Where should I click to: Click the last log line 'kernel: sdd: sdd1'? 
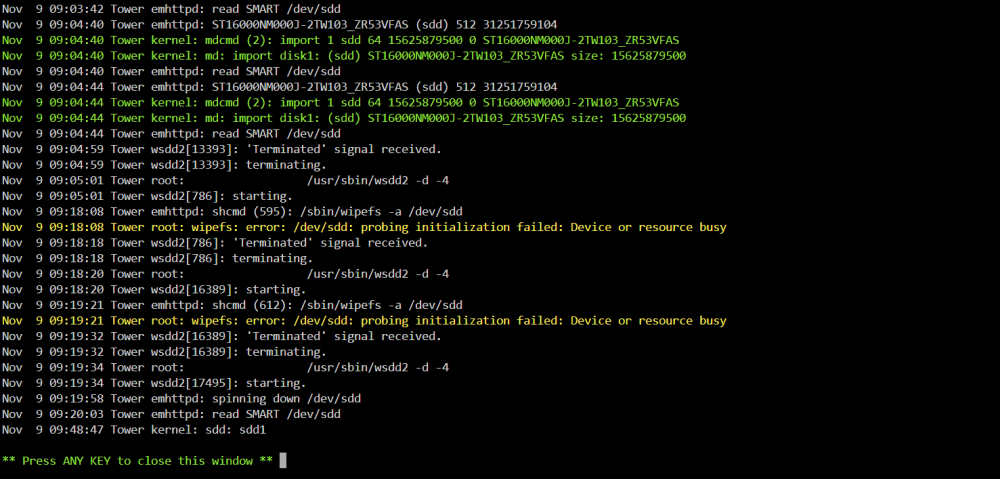tap(134, 430)
